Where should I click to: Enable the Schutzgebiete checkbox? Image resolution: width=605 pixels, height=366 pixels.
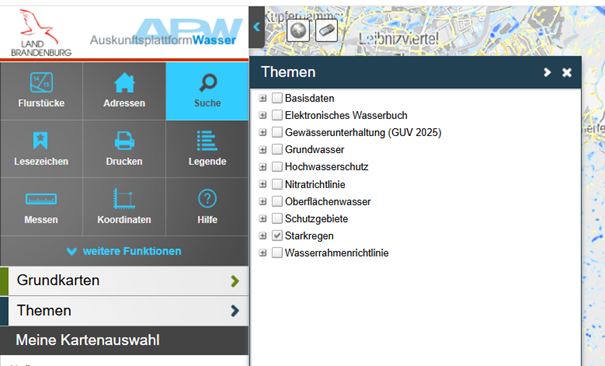pos(277,218)
